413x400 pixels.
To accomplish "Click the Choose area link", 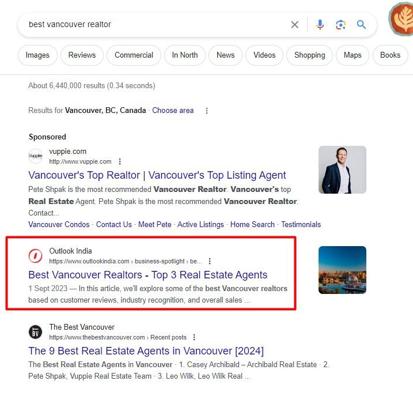I will 173,110.
